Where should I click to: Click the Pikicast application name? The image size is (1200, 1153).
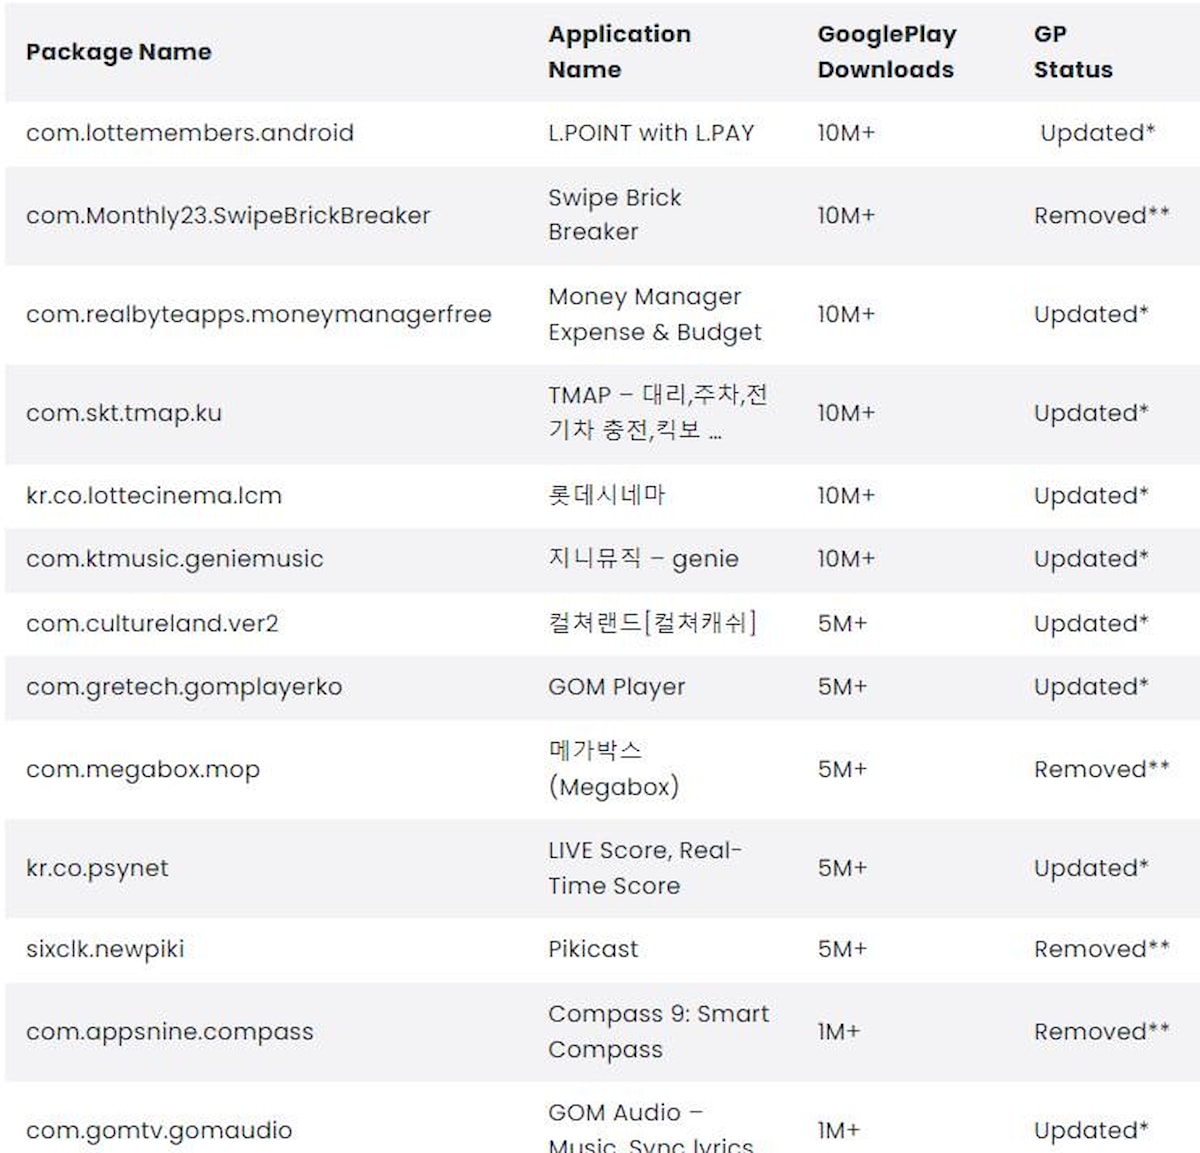pyautogui.click(x=593, y=949)
